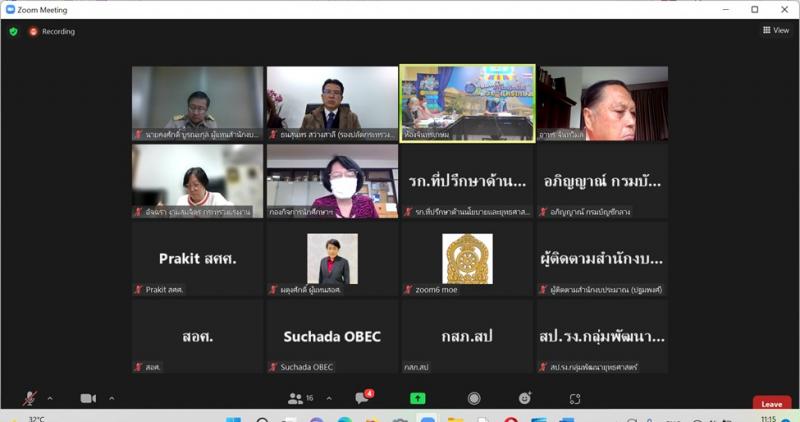Select the สป.รง.กลุ่มพัฒนา... participant tile
The height and width of the screenshot is (422, 800).
coord(602,336)
